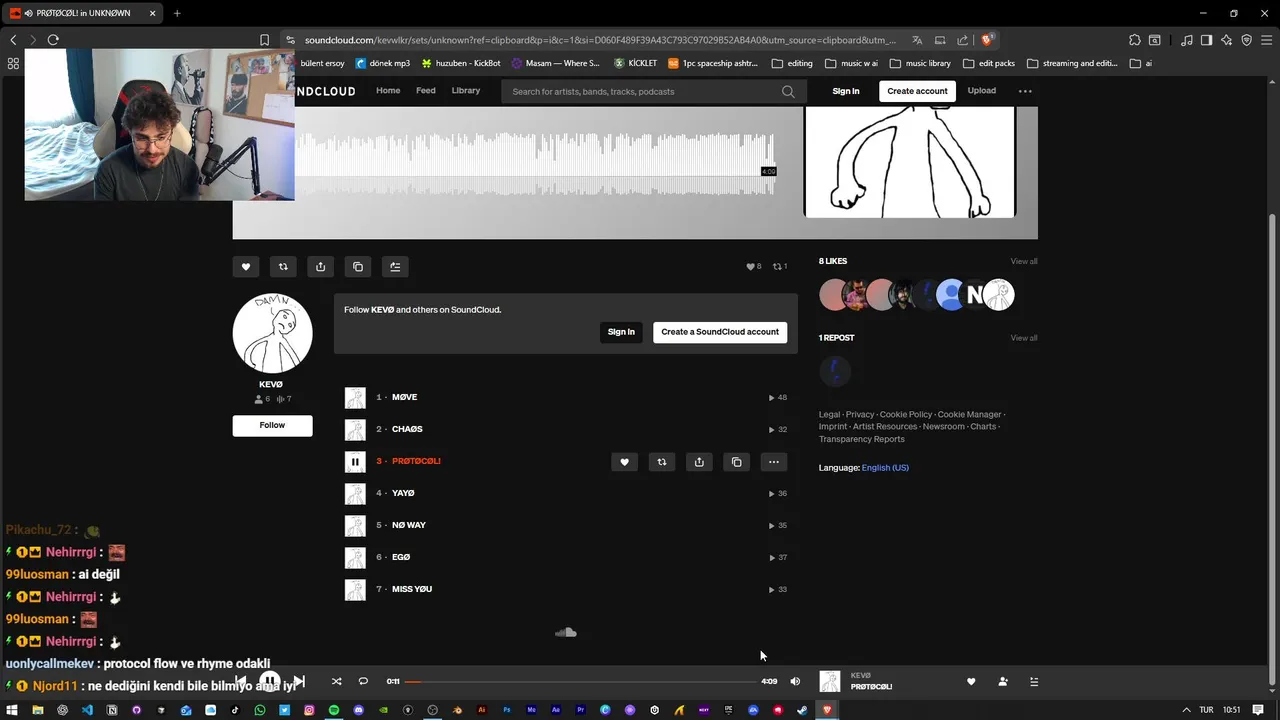Seek on the bottom player progress bar

tap(581, 682)
